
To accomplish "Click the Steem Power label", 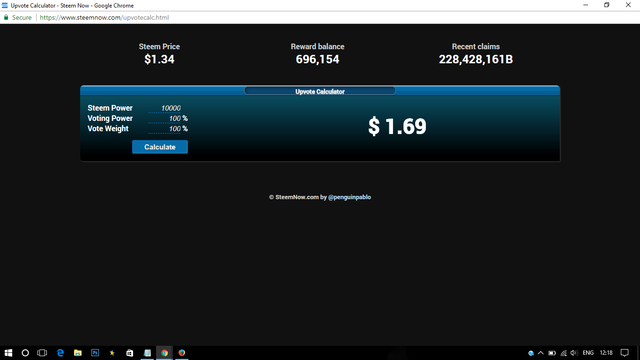I will [110, 108].
